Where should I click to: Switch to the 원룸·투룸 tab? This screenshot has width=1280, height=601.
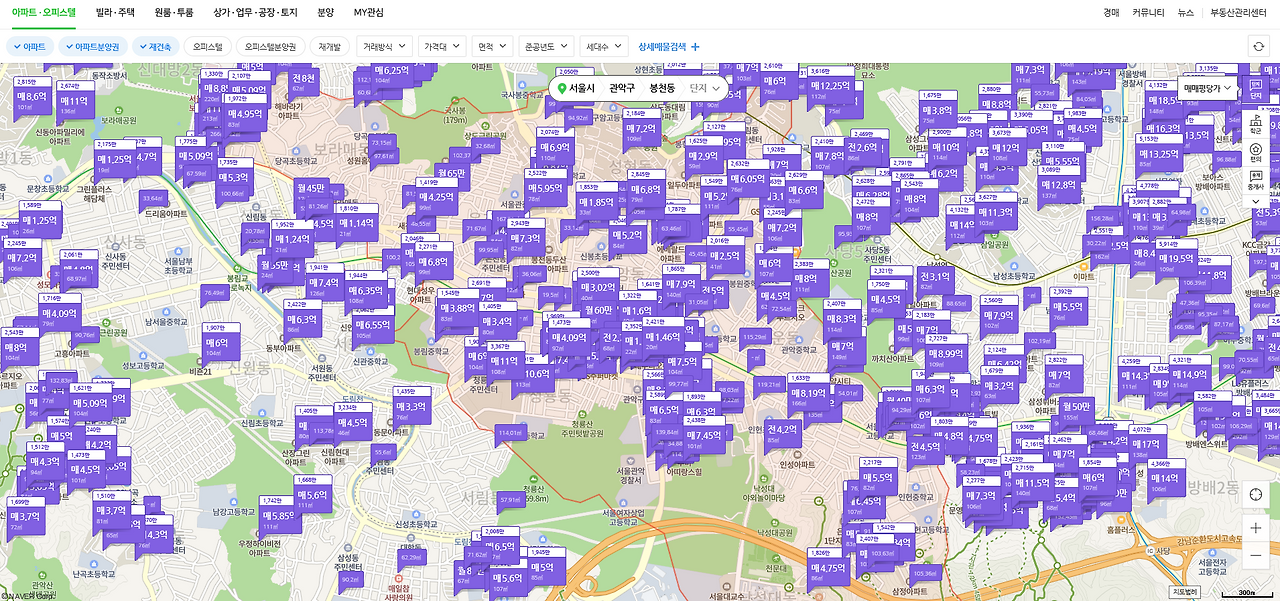pyautogui.click(x=174, y=12)
